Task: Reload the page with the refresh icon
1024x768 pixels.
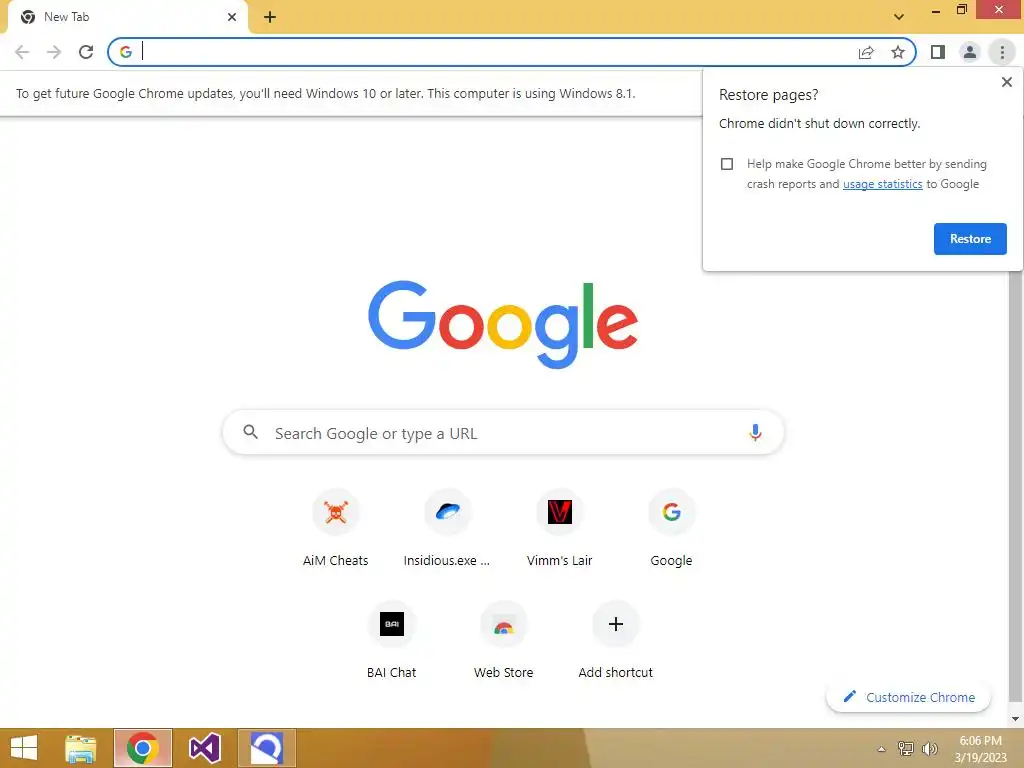Action: [86, 52]
